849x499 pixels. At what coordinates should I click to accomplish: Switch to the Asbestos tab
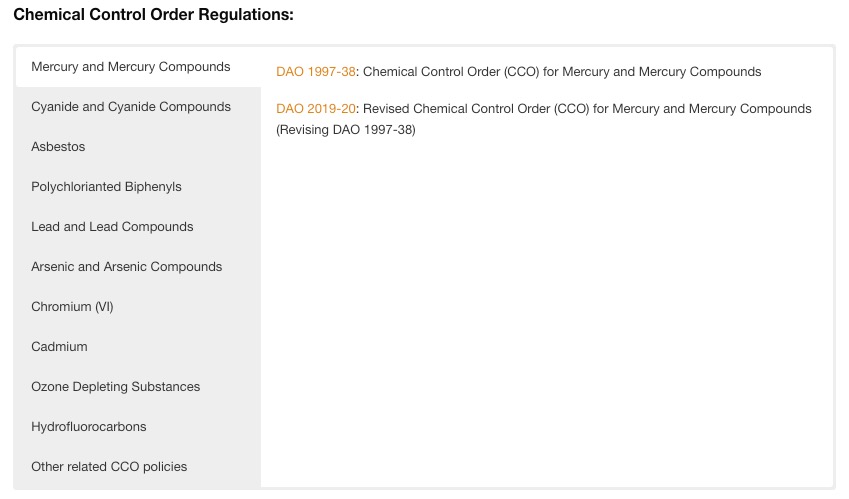138,147
